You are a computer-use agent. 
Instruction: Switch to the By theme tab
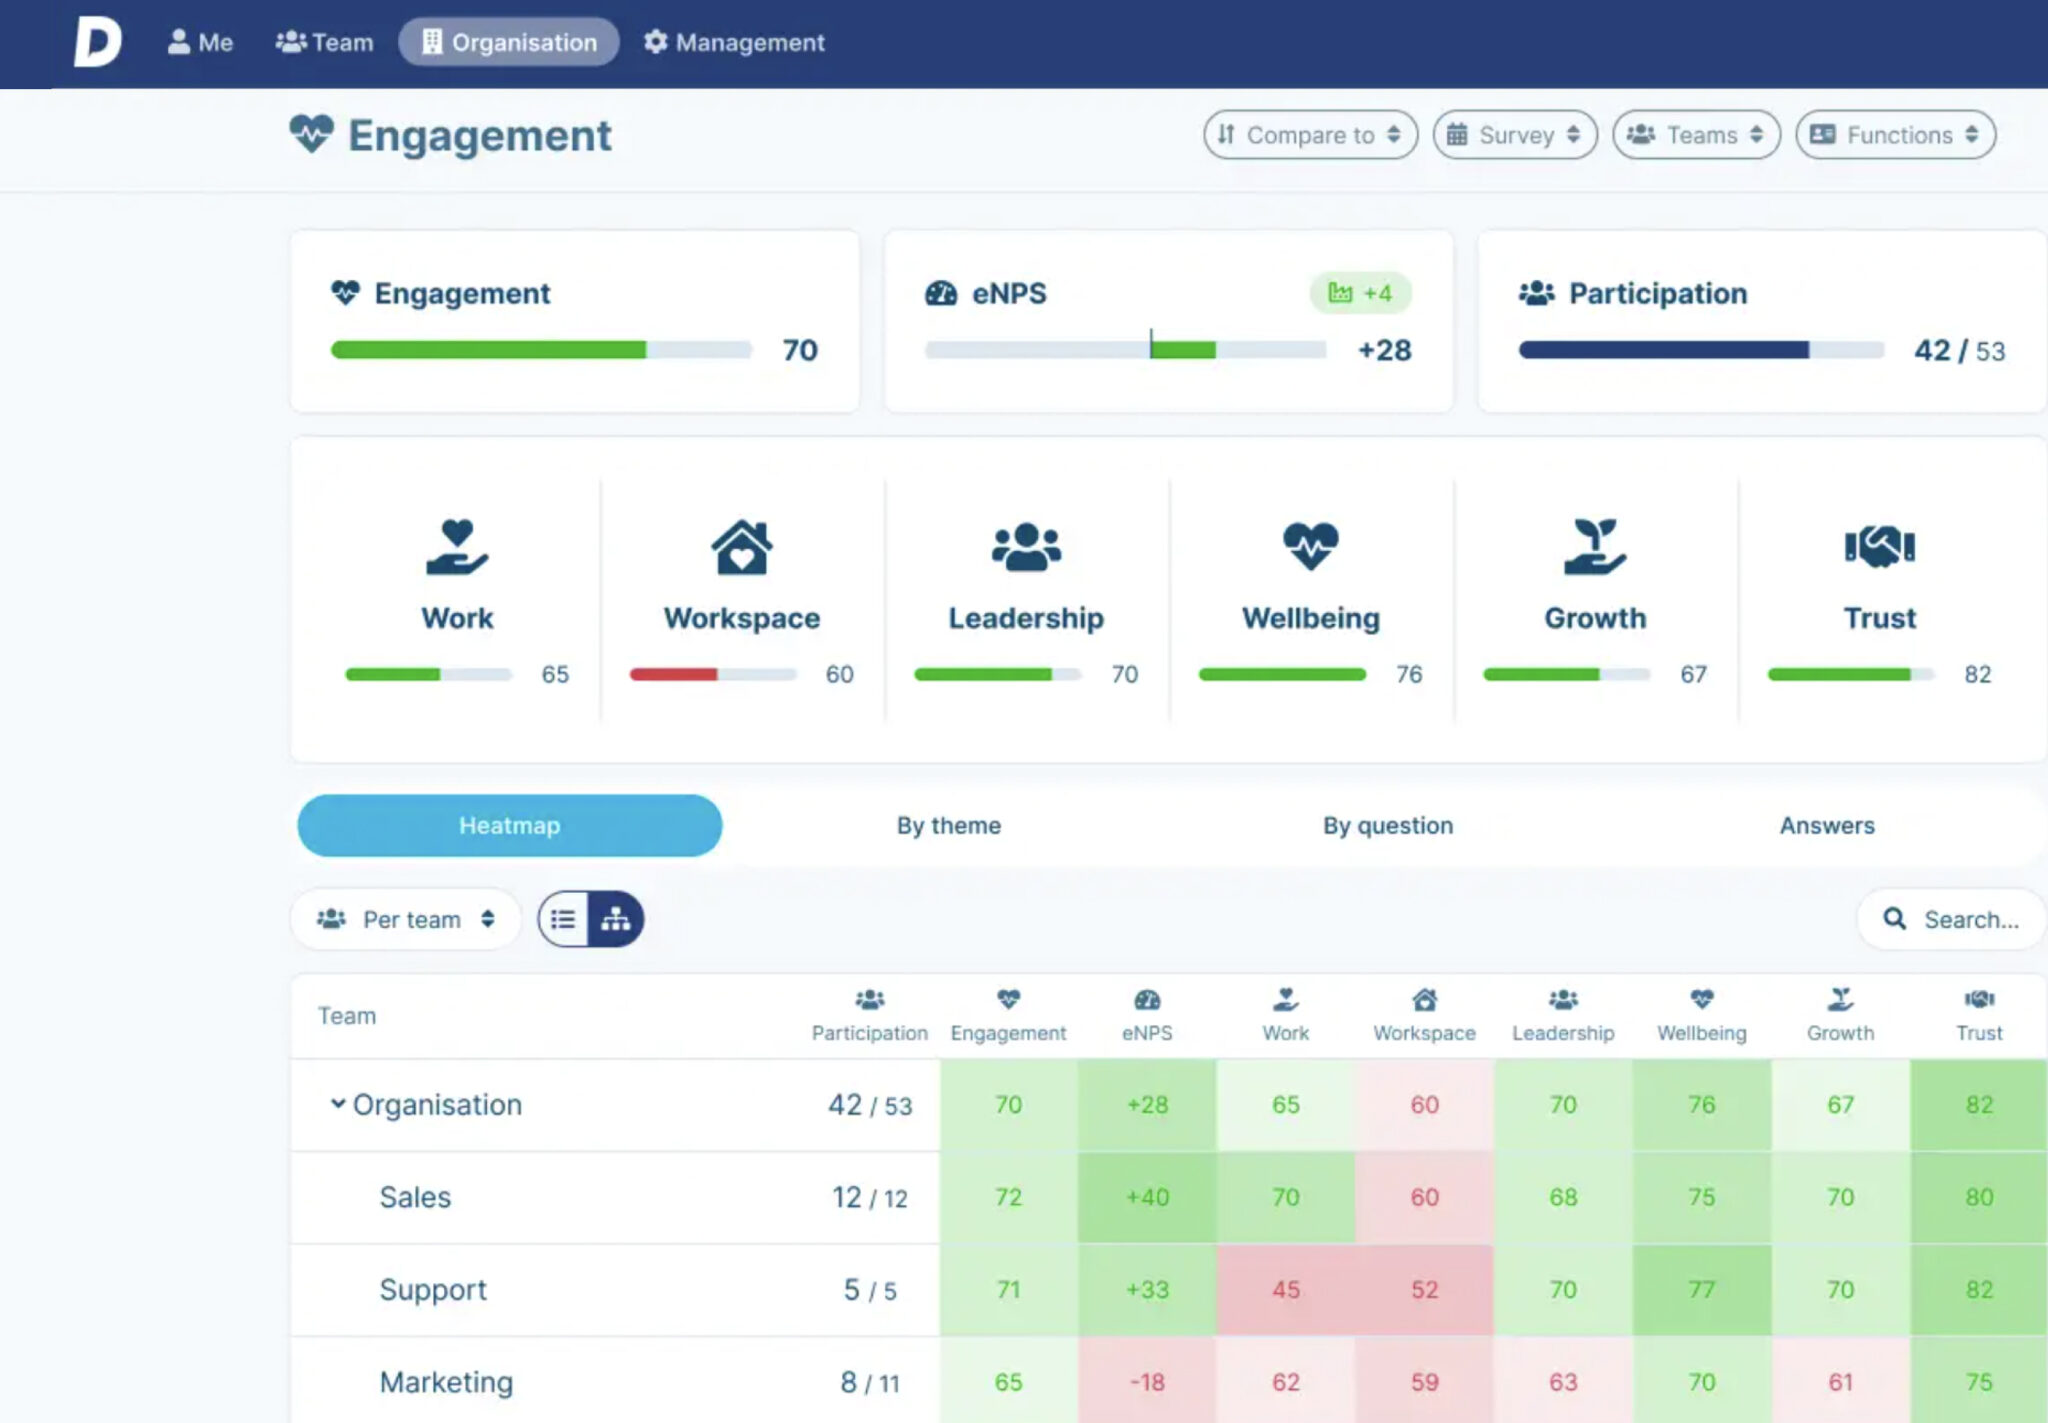coord(948,826)
